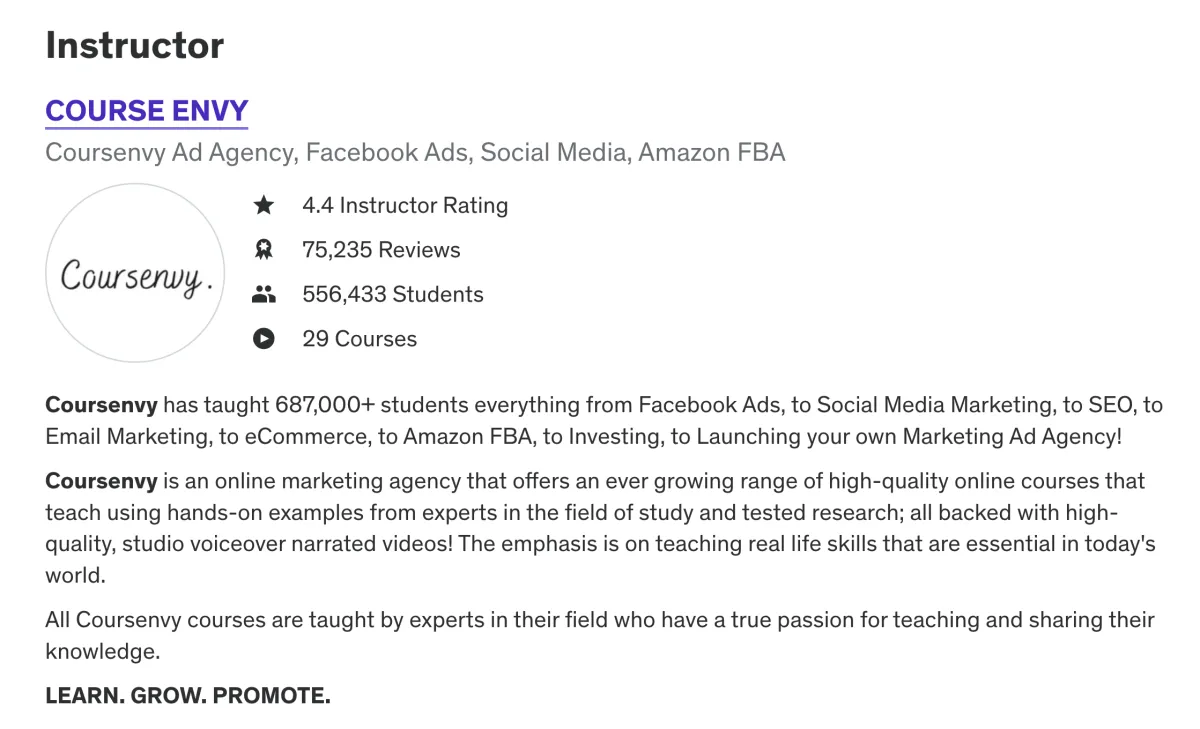The width and height of the screenshot is (1200, 729).
Task: Select the 4.4 Instructor Rating text
Action: click(x=405, y=205)
